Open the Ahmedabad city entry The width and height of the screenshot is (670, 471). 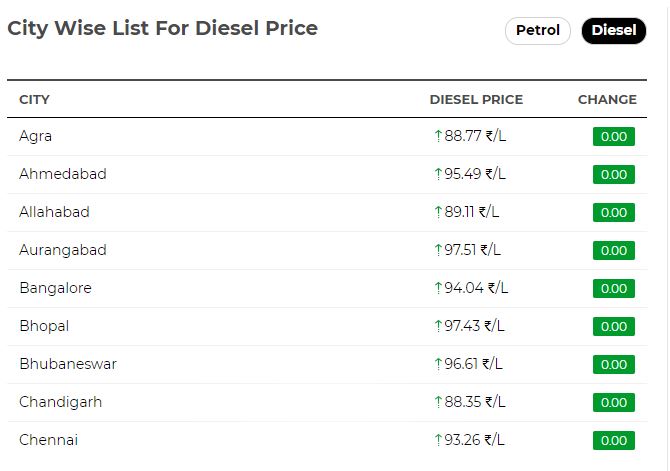(x=63, y=174)
